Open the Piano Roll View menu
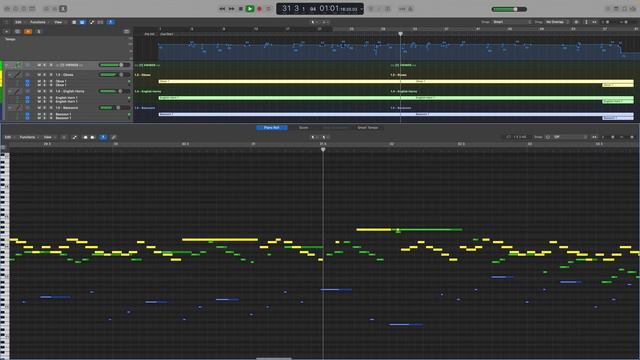Image resolution: width=640 pixels, height=360 pixels. [x=48, y=137]
